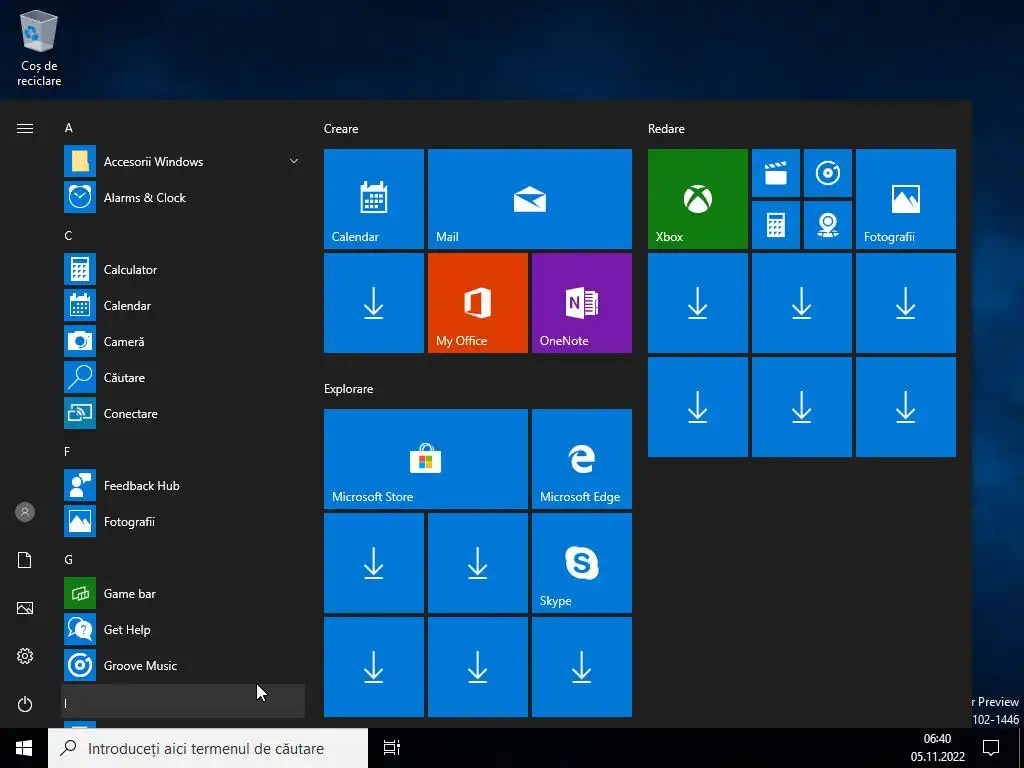Open Settings gear in Start sidebar
Image resolution: width=1024 pixels, height=768 pixels.
(x=25, y=656)
